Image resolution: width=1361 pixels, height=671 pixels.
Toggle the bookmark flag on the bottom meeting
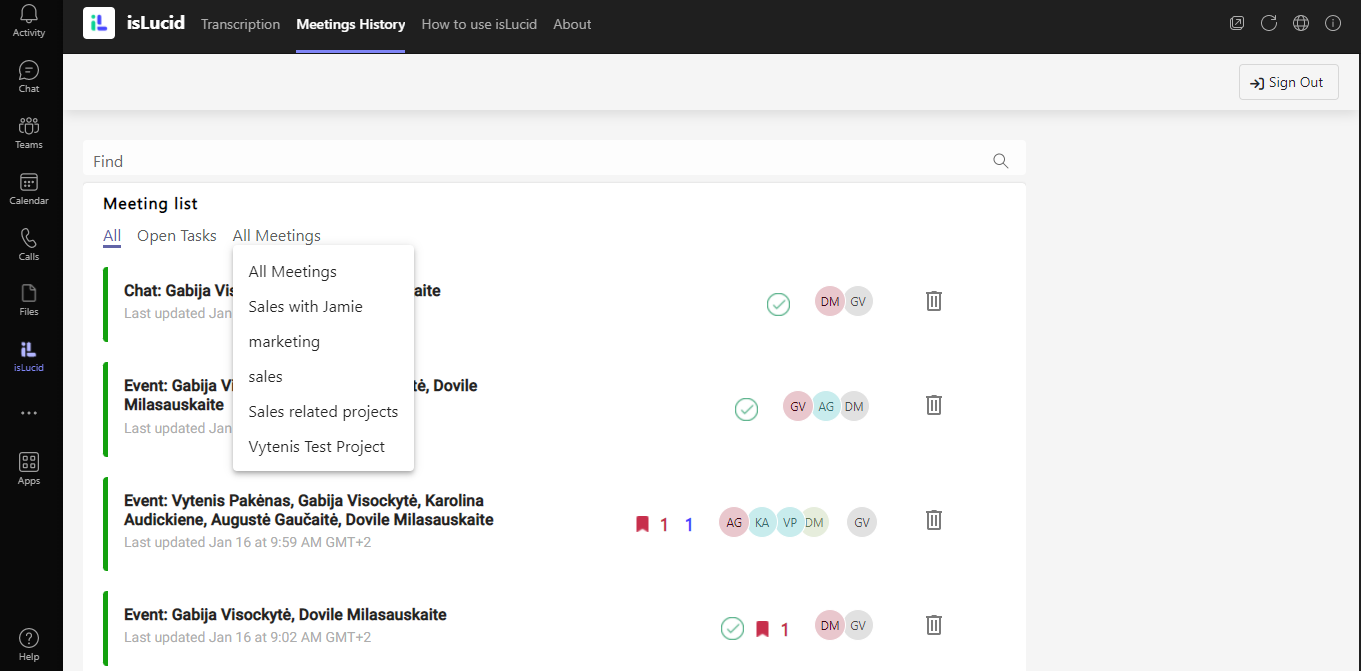tap(765, 628)
